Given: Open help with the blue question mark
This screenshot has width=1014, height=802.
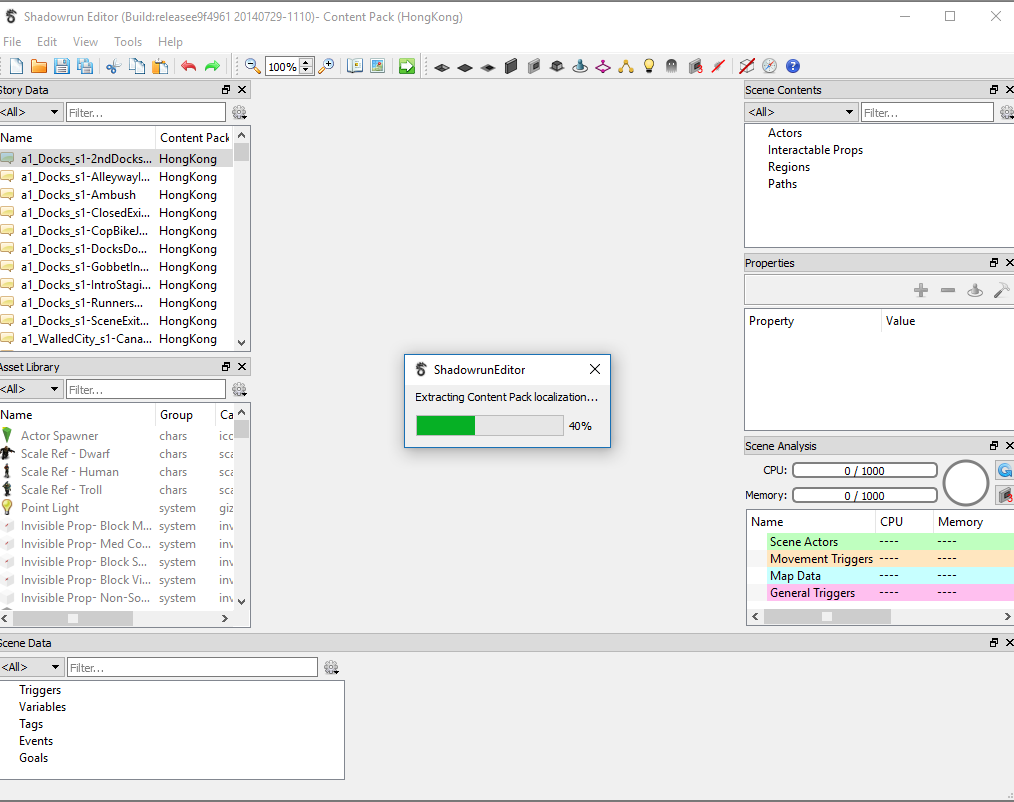Looking at the screenshot, I should (792, 66).
